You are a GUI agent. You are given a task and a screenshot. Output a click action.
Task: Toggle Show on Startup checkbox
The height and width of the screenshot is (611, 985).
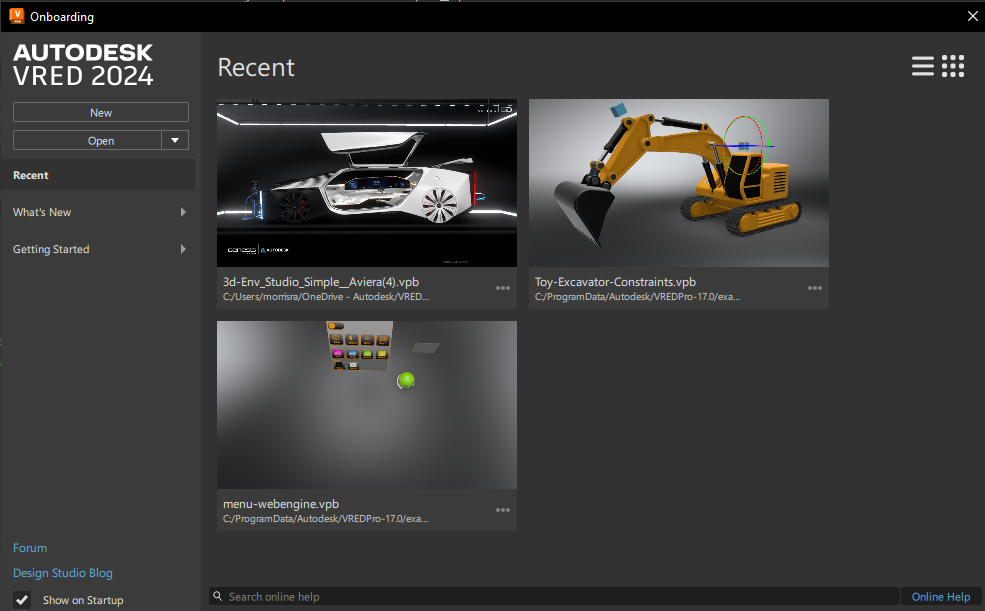[22, 600]
